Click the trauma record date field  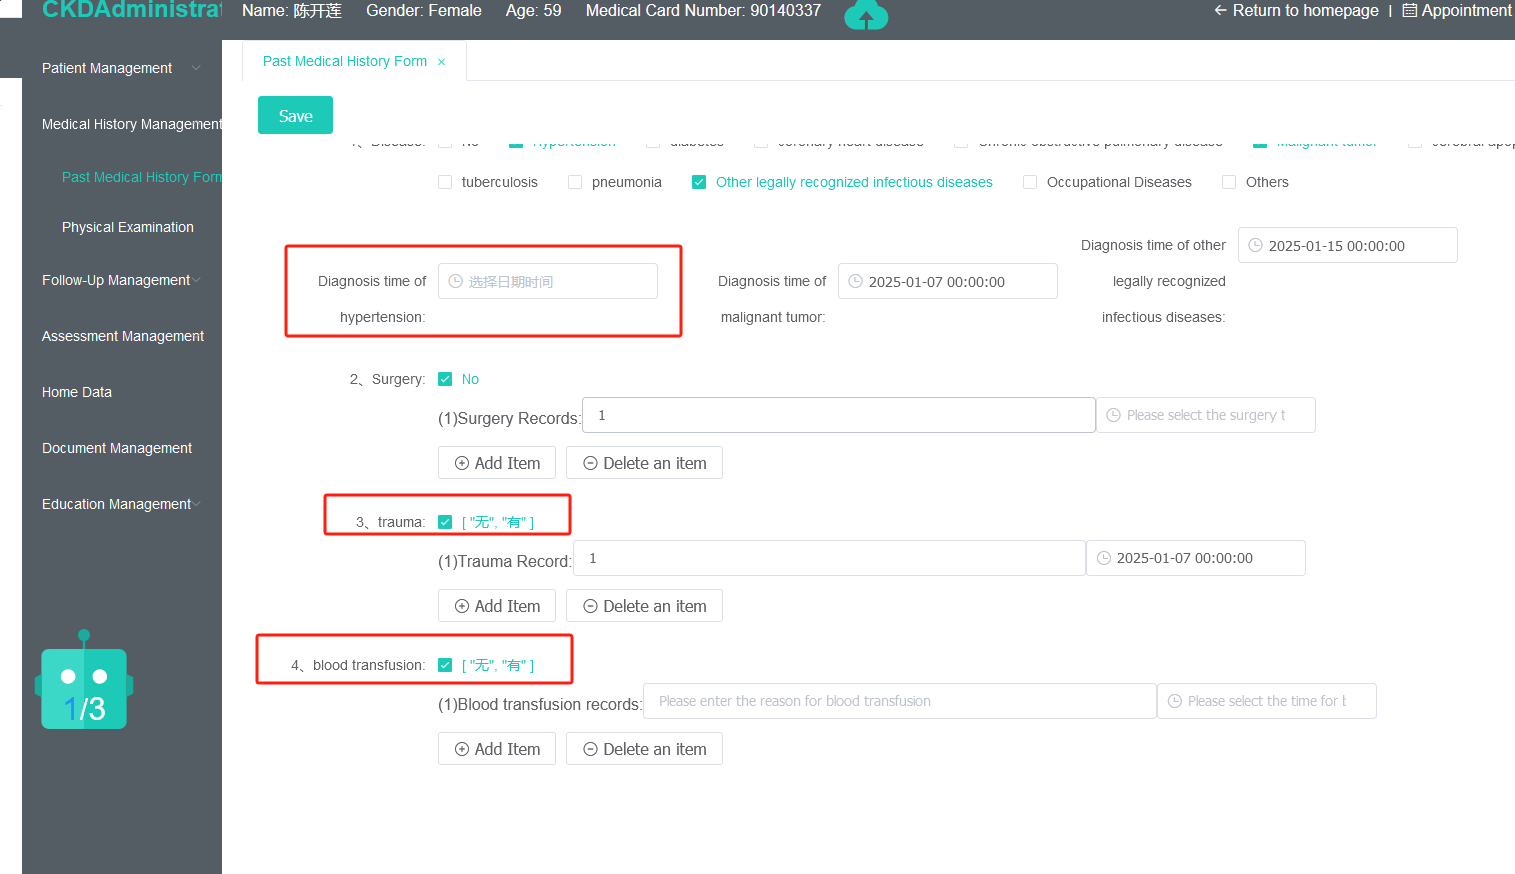(x=1196, y=558)
